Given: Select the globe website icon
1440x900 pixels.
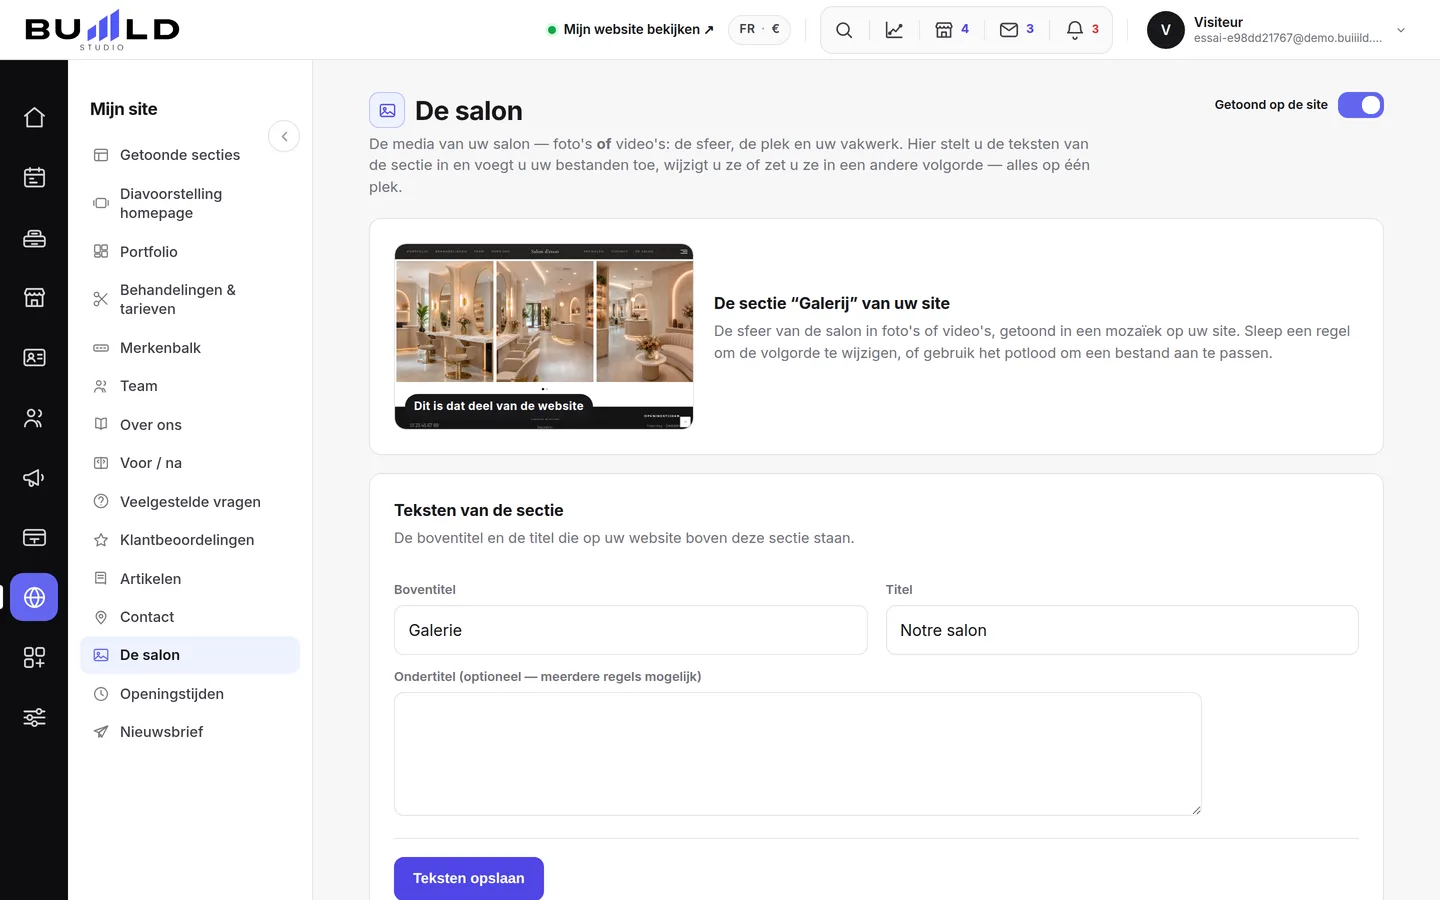Looking at the screenshot, I should coord(34,597).
